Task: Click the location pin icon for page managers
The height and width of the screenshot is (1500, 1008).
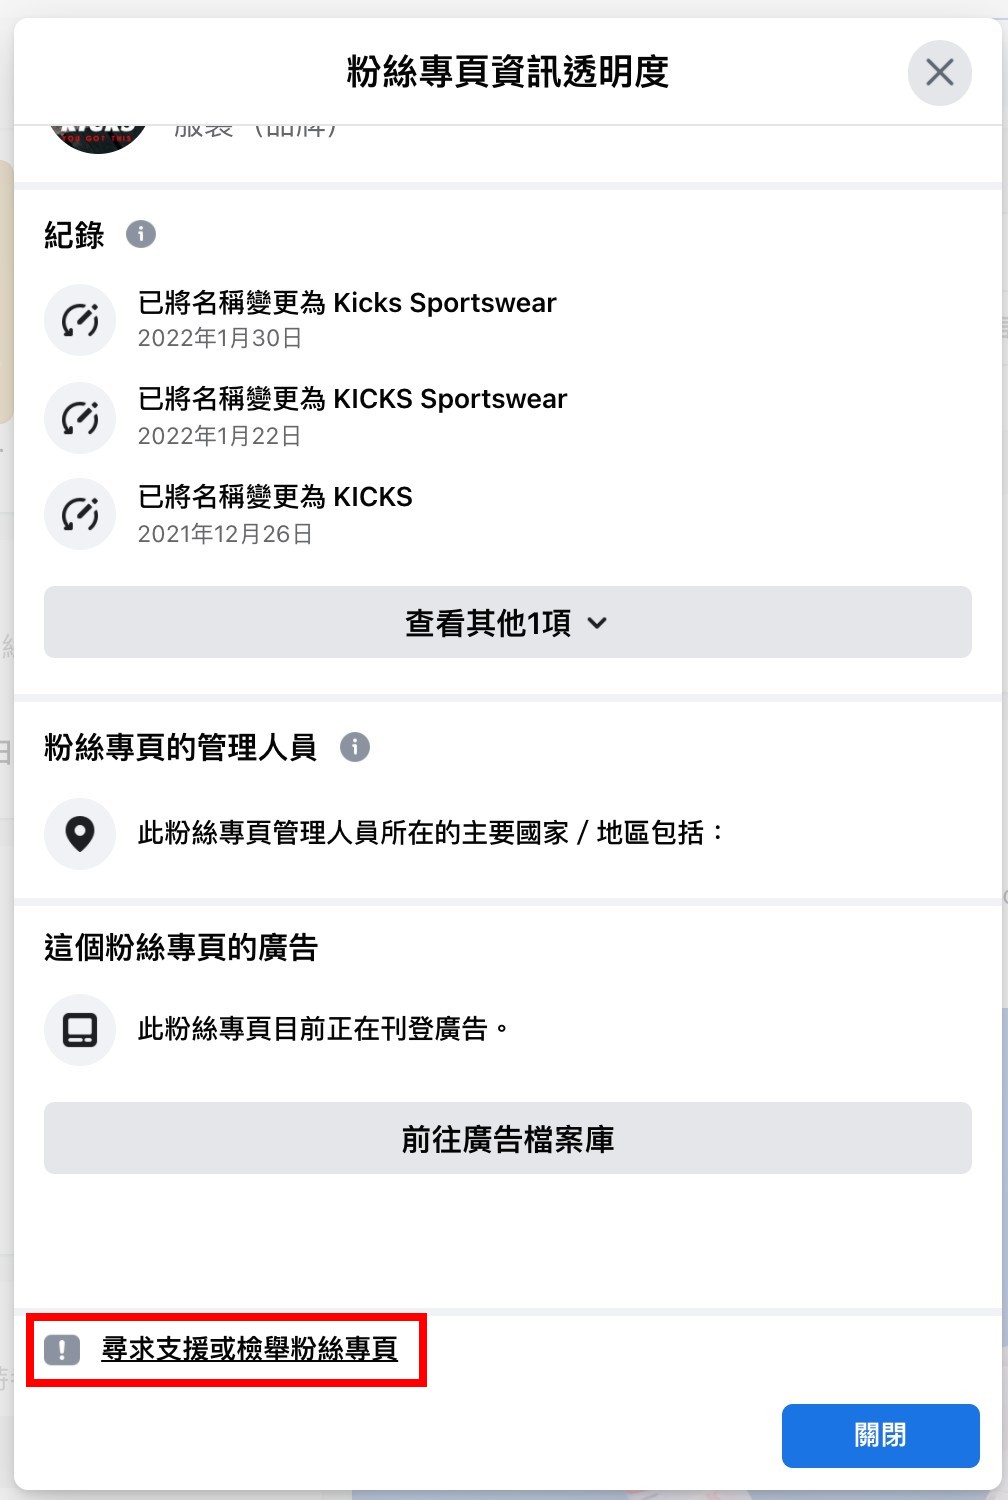Action: 80,833
